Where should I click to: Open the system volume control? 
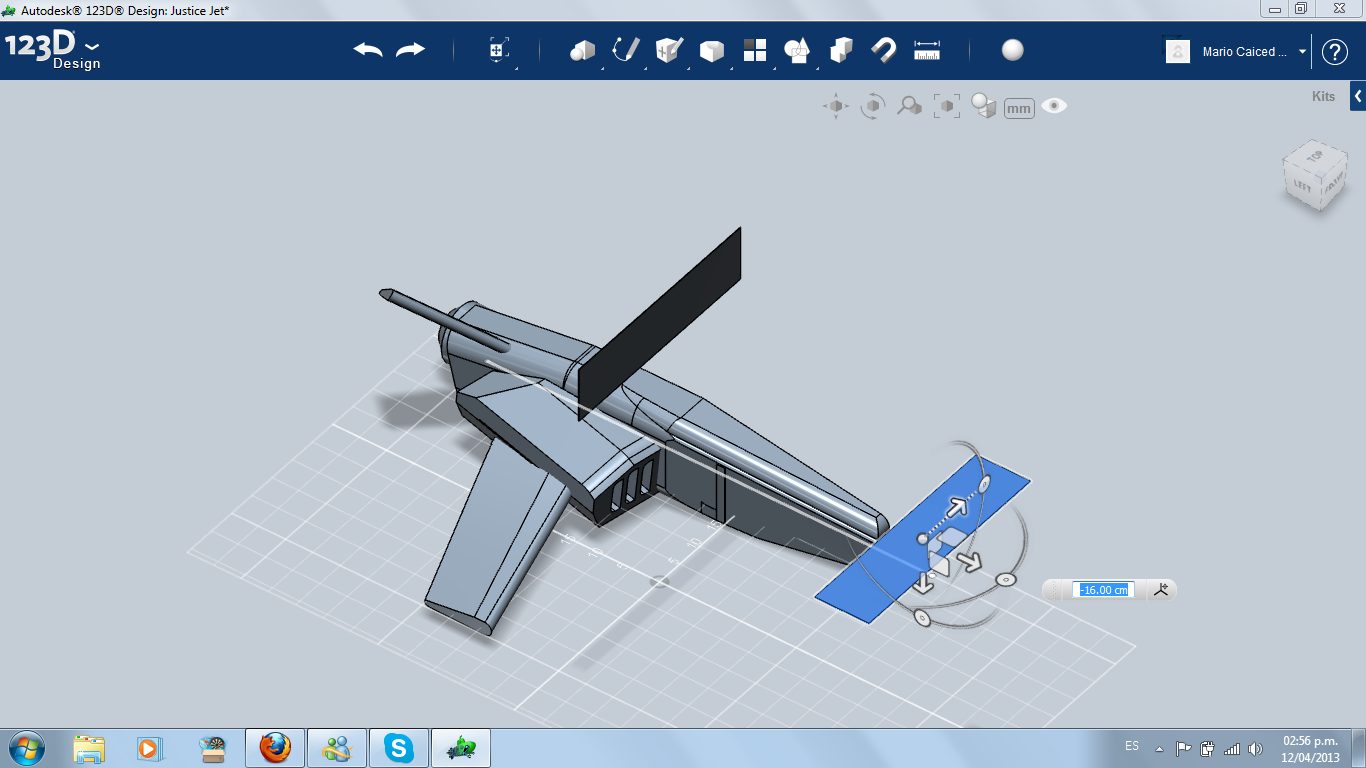1255,748
